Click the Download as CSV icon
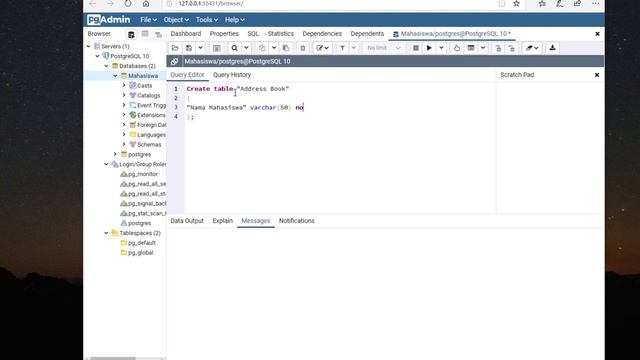This screenshot has height=360, width=640. [552, 48]
